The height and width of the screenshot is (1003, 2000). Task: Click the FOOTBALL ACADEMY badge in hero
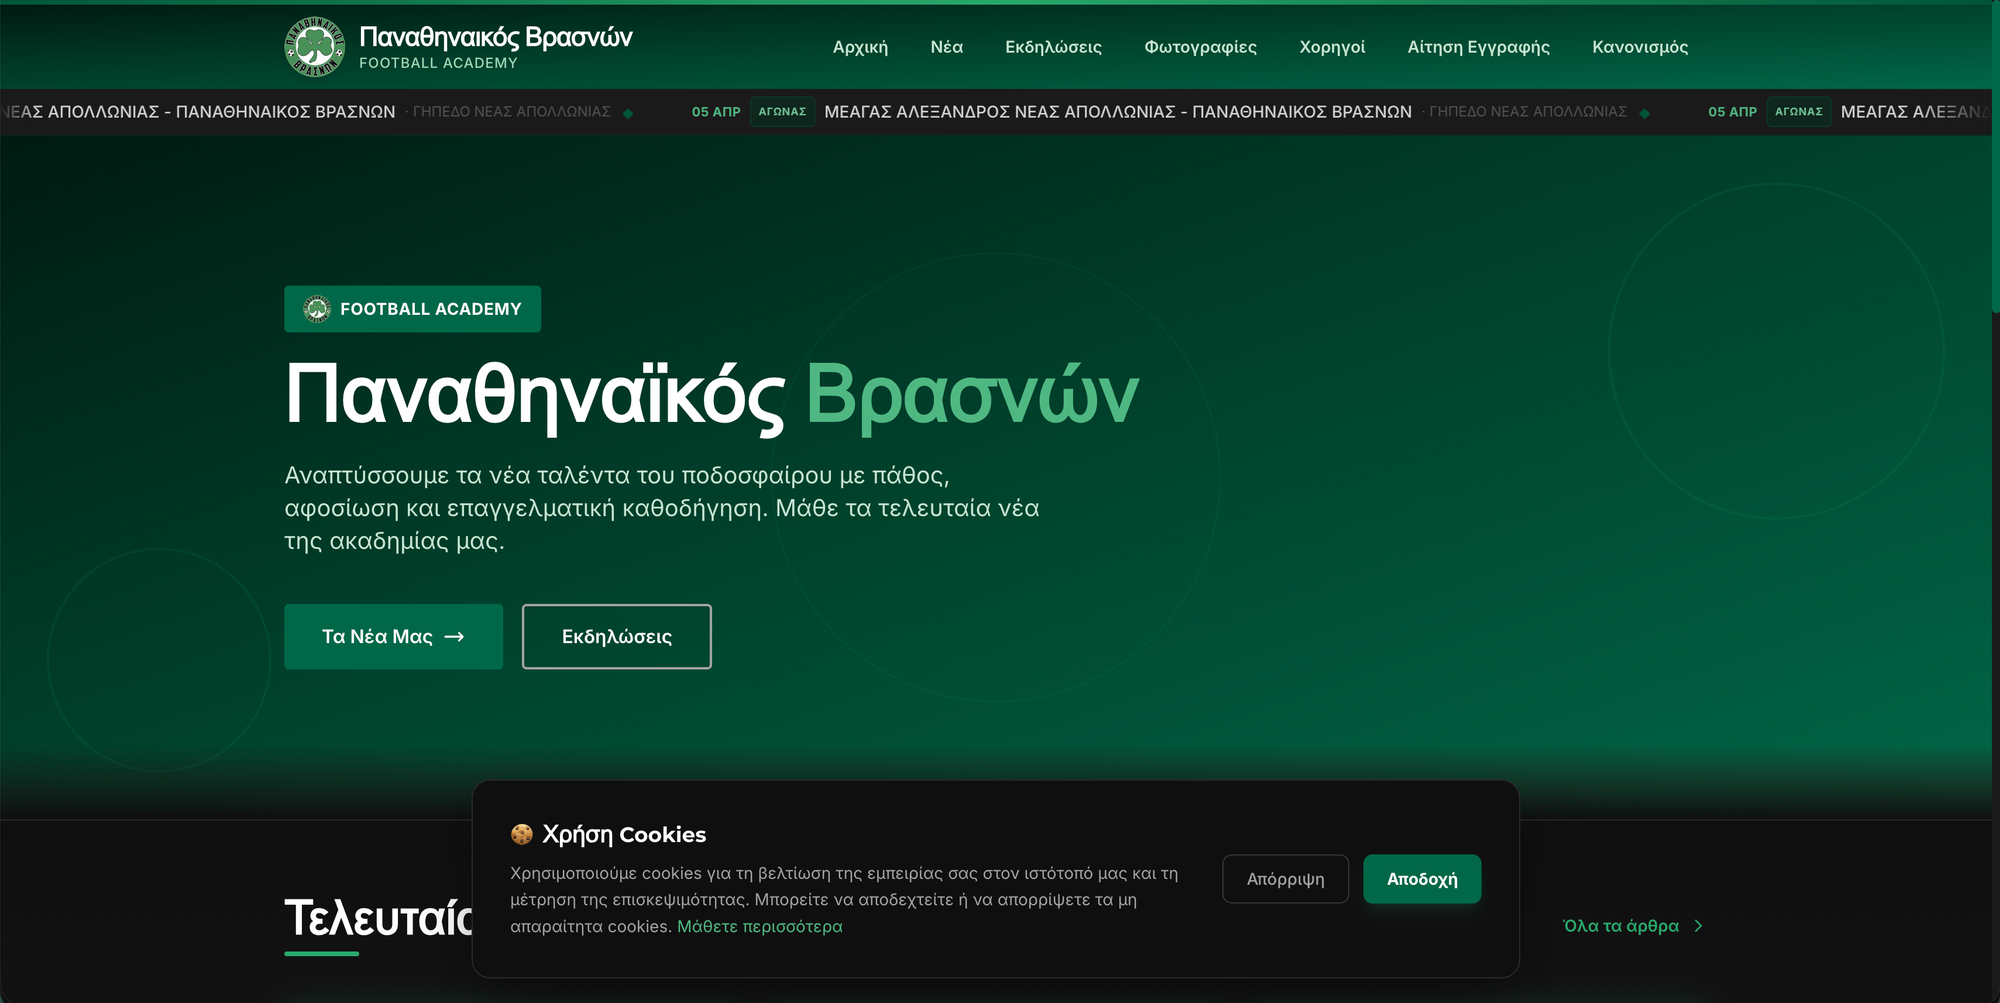pos(412,309)
